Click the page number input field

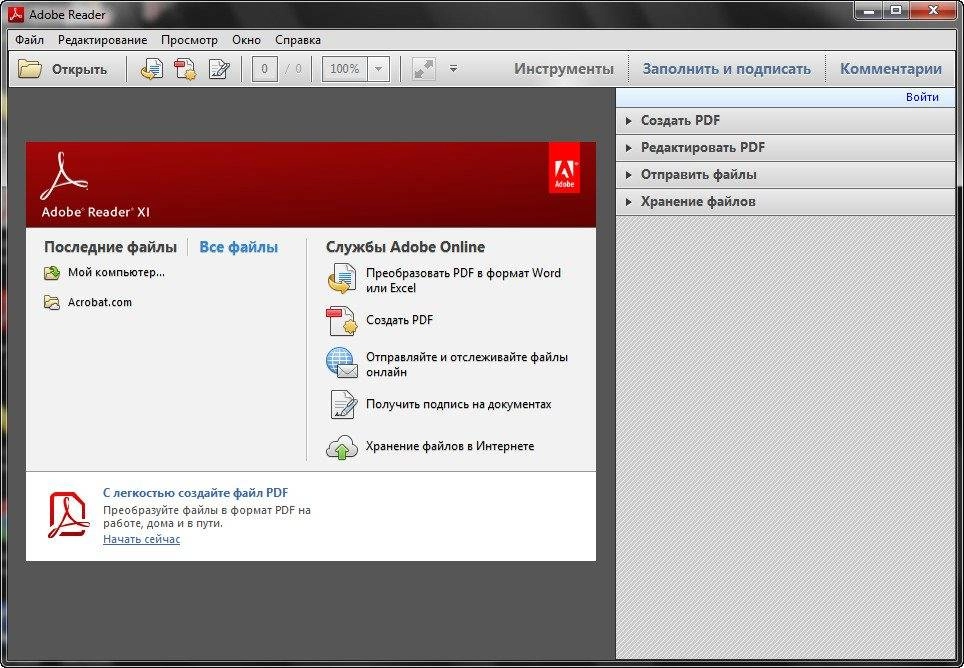pyautogui.click(x=264, y=69)
